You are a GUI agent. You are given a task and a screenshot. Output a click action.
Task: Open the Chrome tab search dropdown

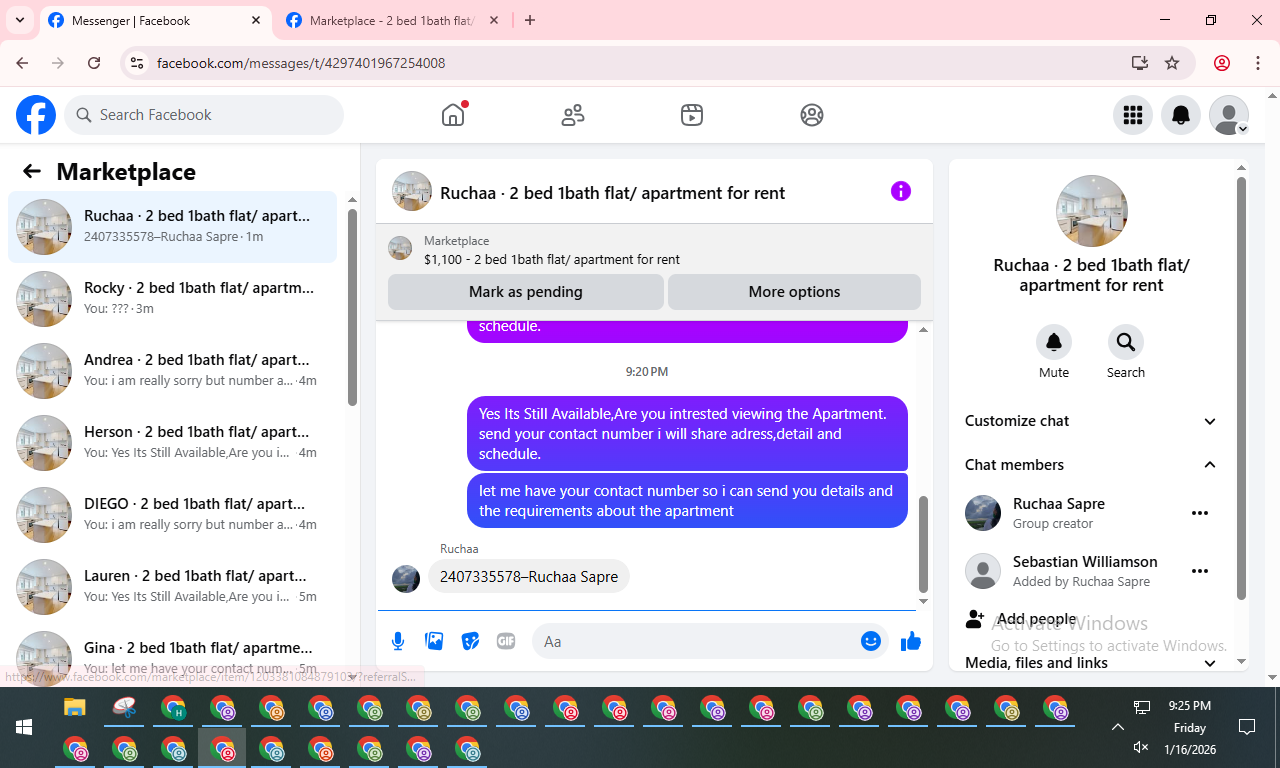19,20
